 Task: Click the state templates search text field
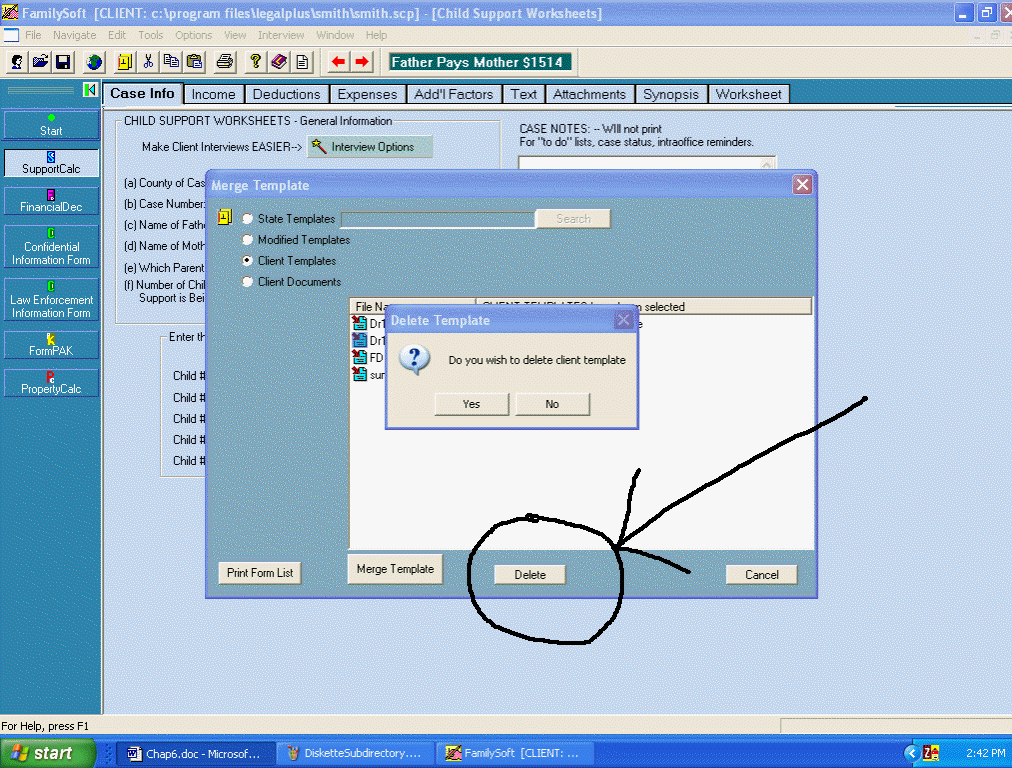click(437, 219)
